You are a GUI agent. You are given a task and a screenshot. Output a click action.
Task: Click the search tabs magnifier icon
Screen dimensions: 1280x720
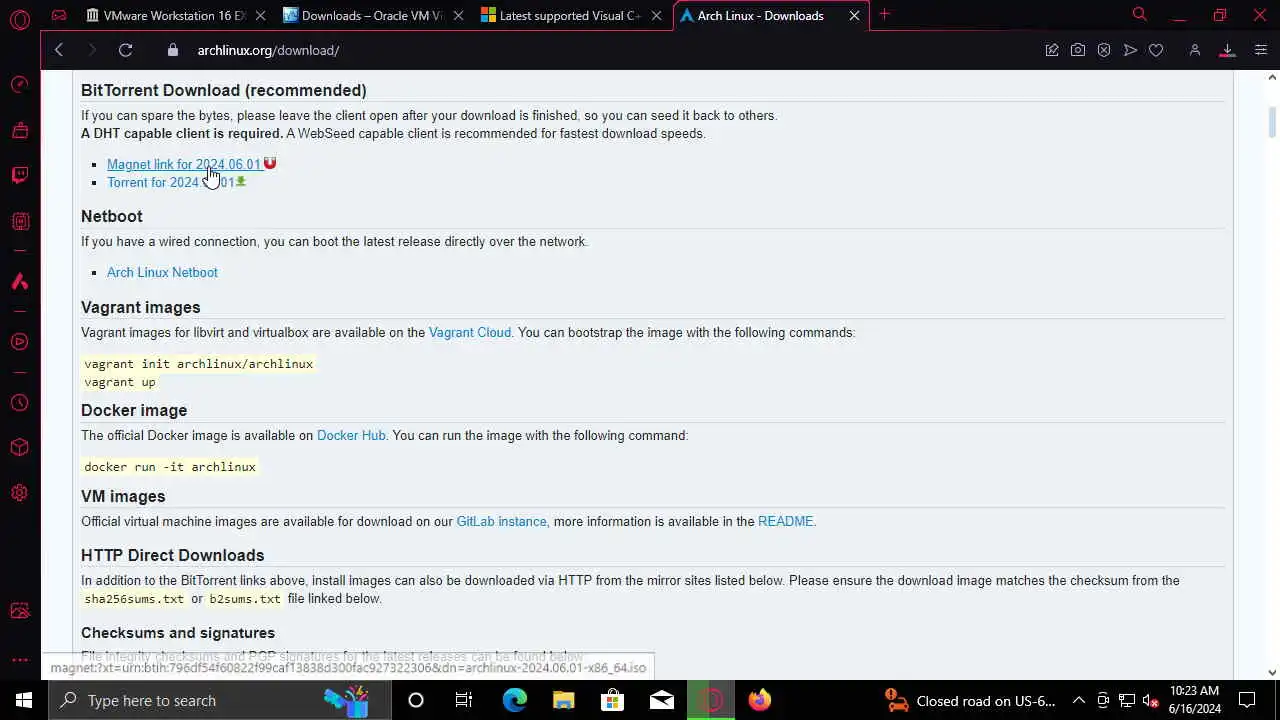pos(1139,15)
